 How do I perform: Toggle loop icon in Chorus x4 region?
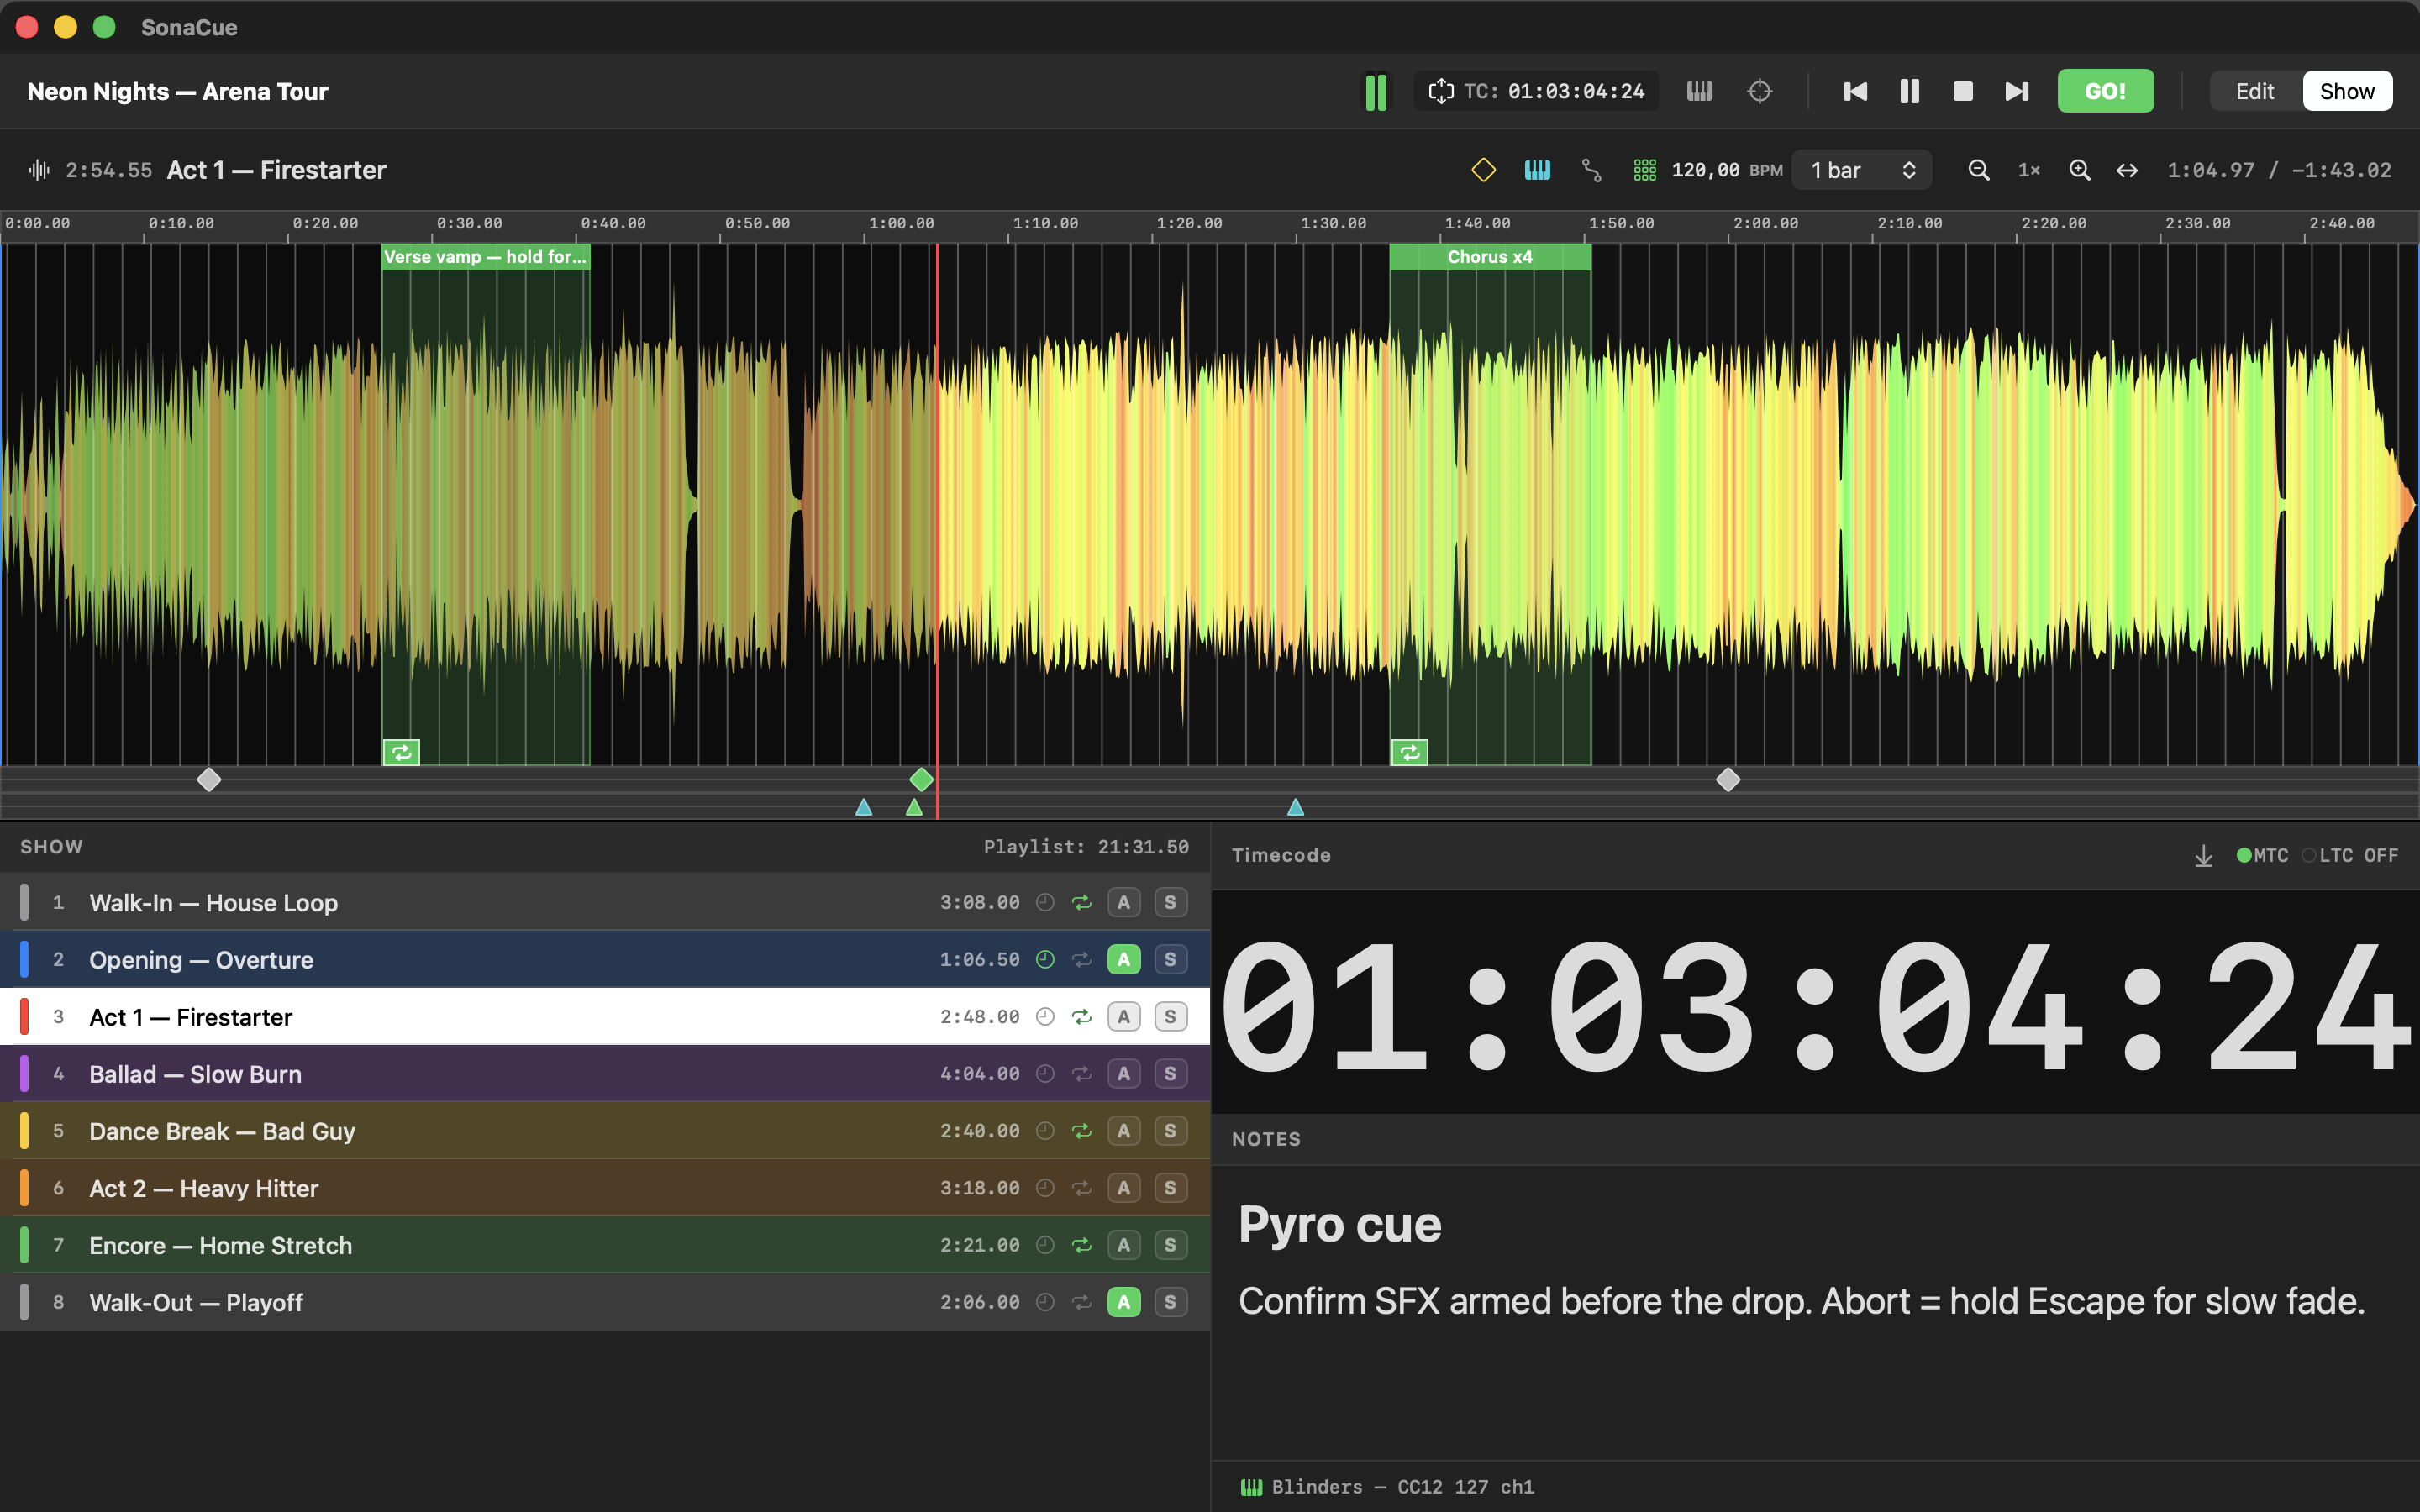pyautogui.click(x=1409, y=752)
